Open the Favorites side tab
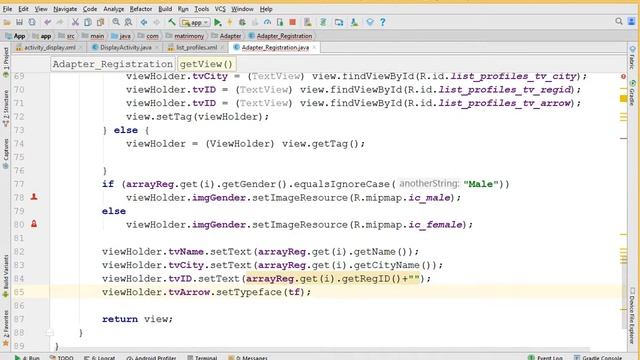The width and height of the screenshot is (640, 360). point(6,328)
